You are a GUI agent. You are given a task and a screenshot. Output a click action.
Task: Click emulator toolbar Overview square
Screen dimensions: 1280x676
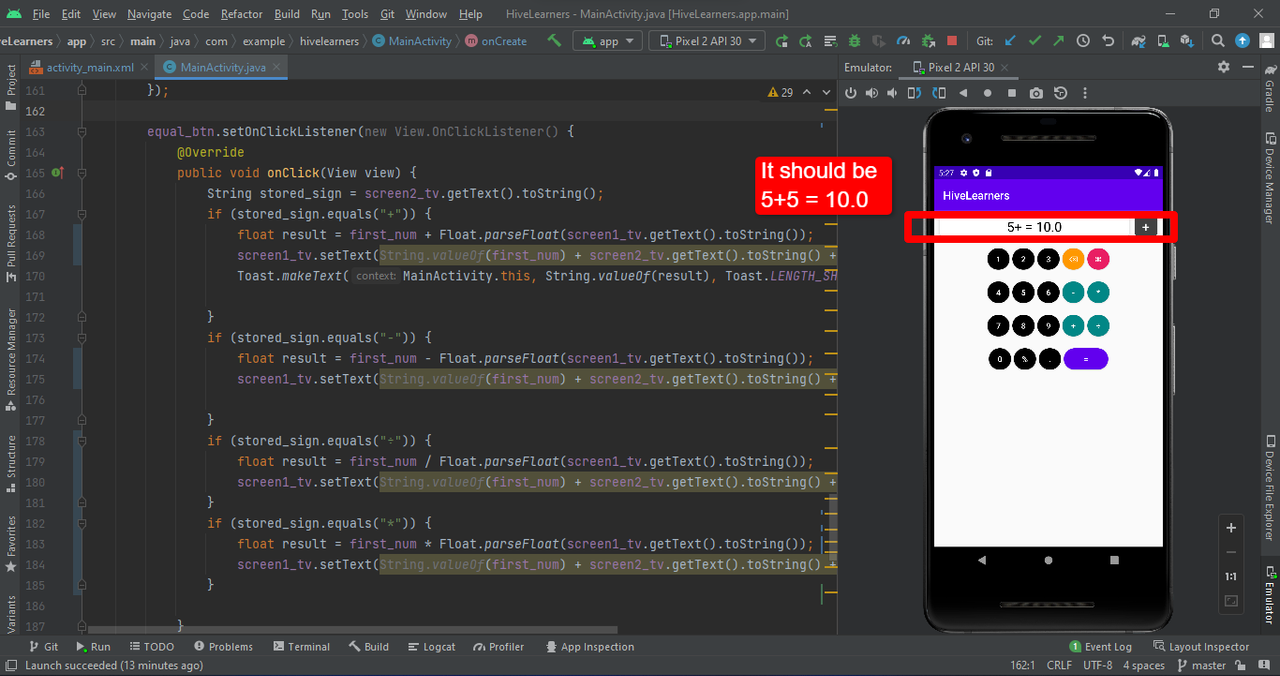click(x=1011, y=92)
